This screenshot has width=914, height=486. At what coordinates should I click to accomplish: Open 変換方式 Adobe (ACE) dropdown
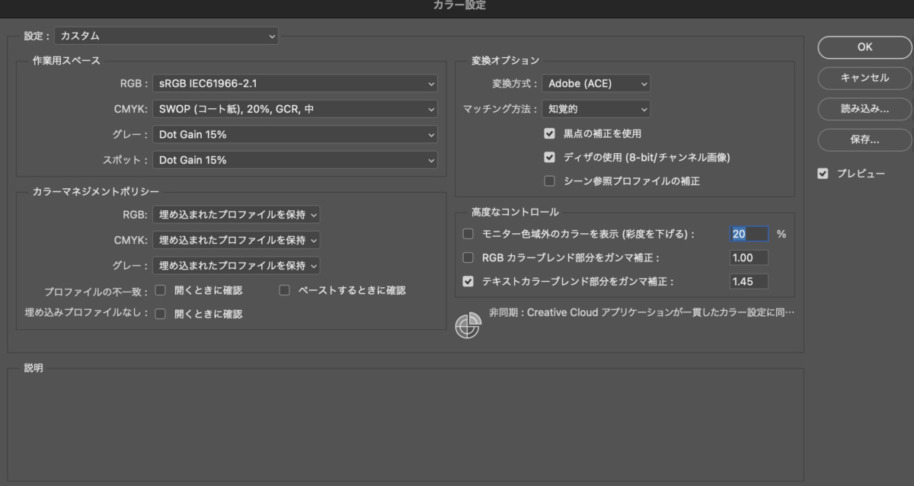point(596,83)
